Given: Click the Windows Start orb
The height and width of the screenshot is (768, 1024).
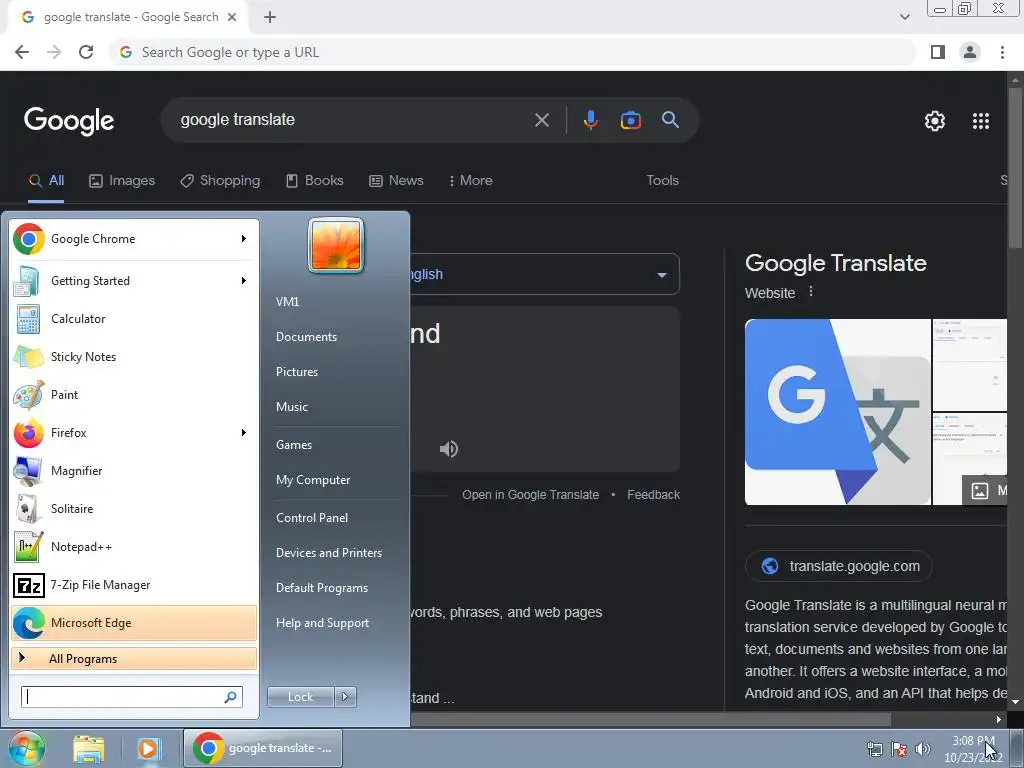Looking at the screenshot, I should pos(26,748).
